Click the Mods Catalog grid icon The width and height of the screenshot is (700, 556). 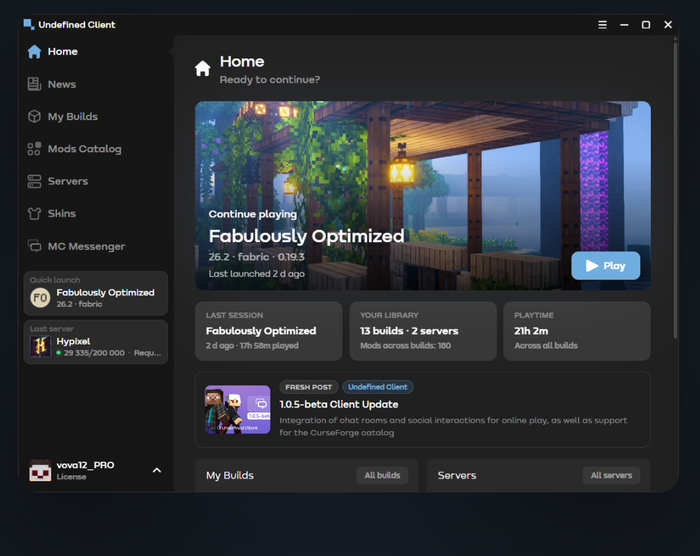click(x=34, y=149)
